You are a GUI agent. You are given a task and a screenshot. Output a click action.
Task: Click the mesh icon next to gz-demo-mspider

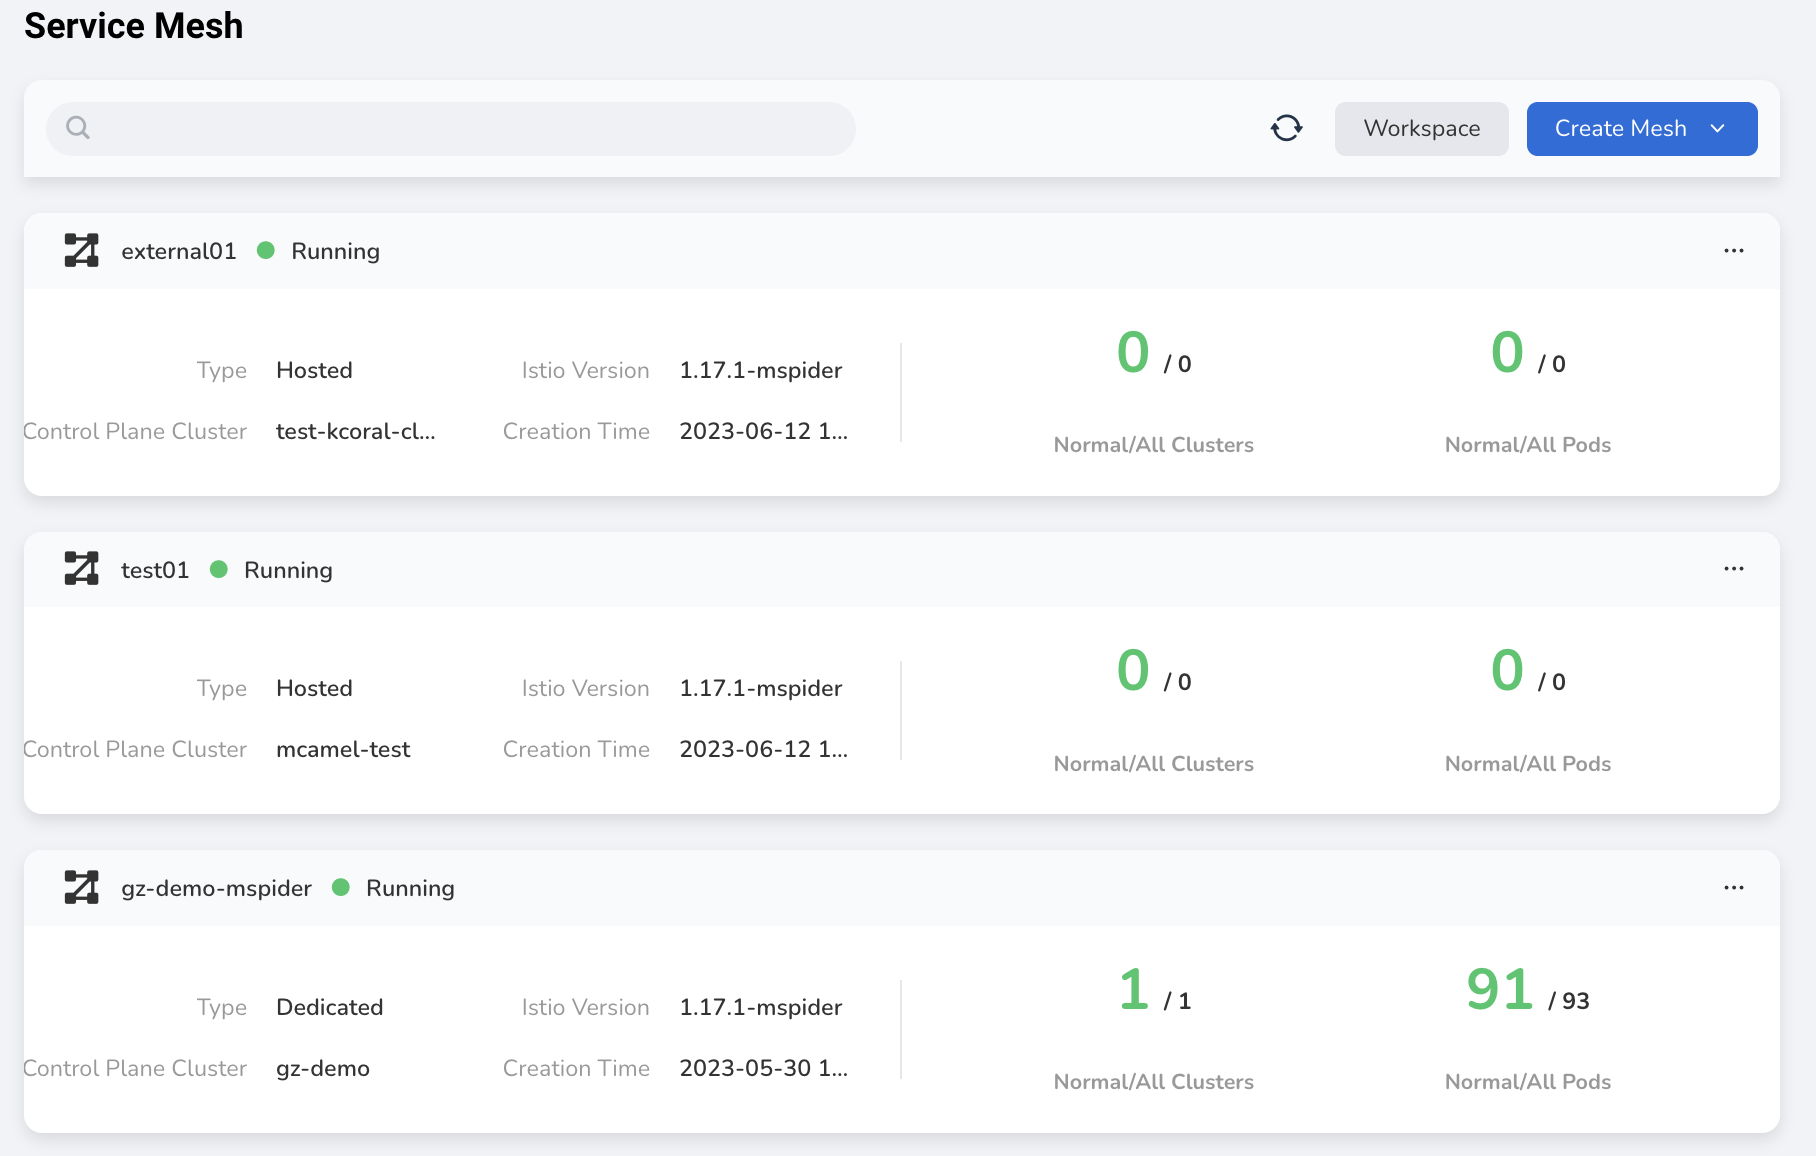[82, 887]
